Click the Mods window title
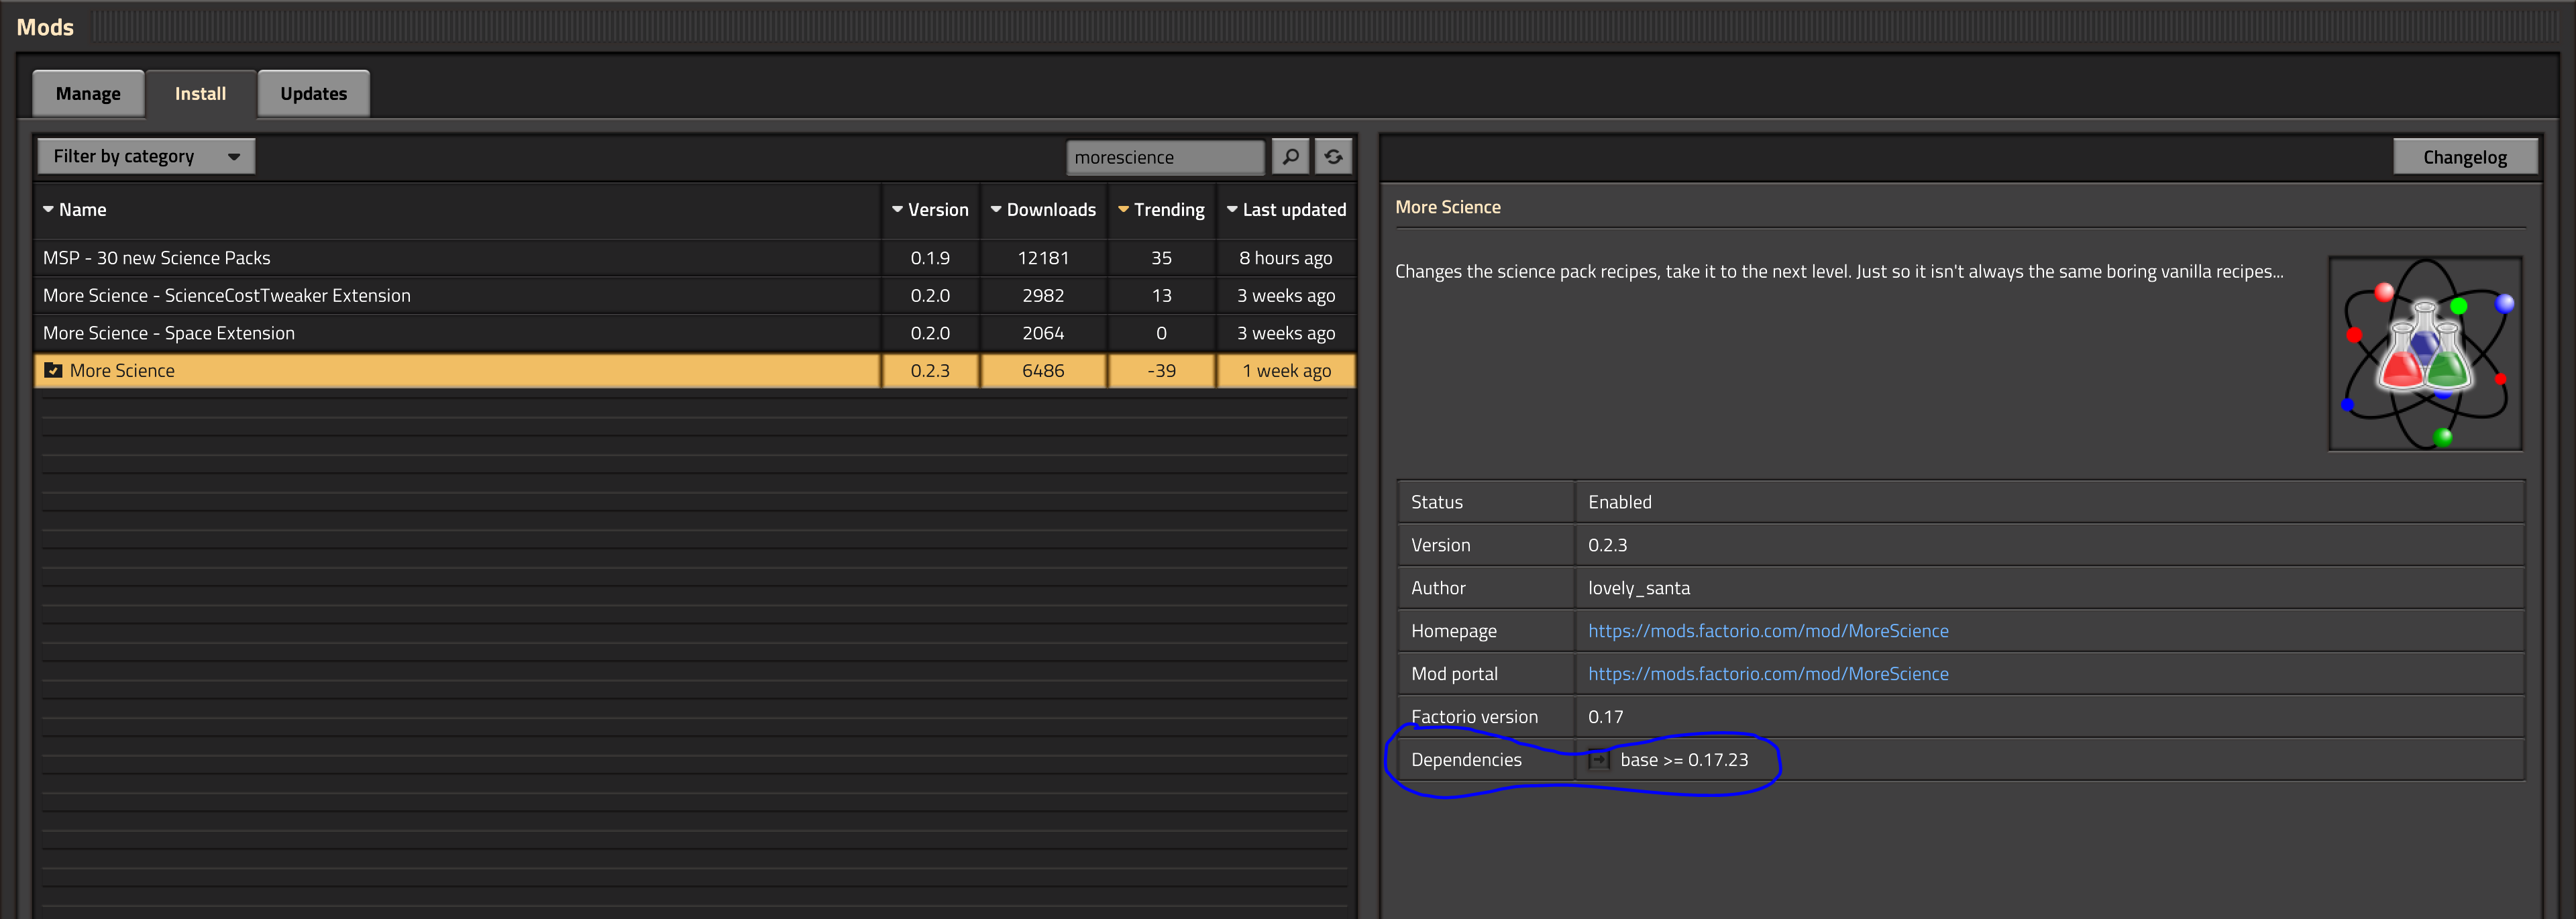This screenshot has height=919, width=2576. (x=45, y=27)
